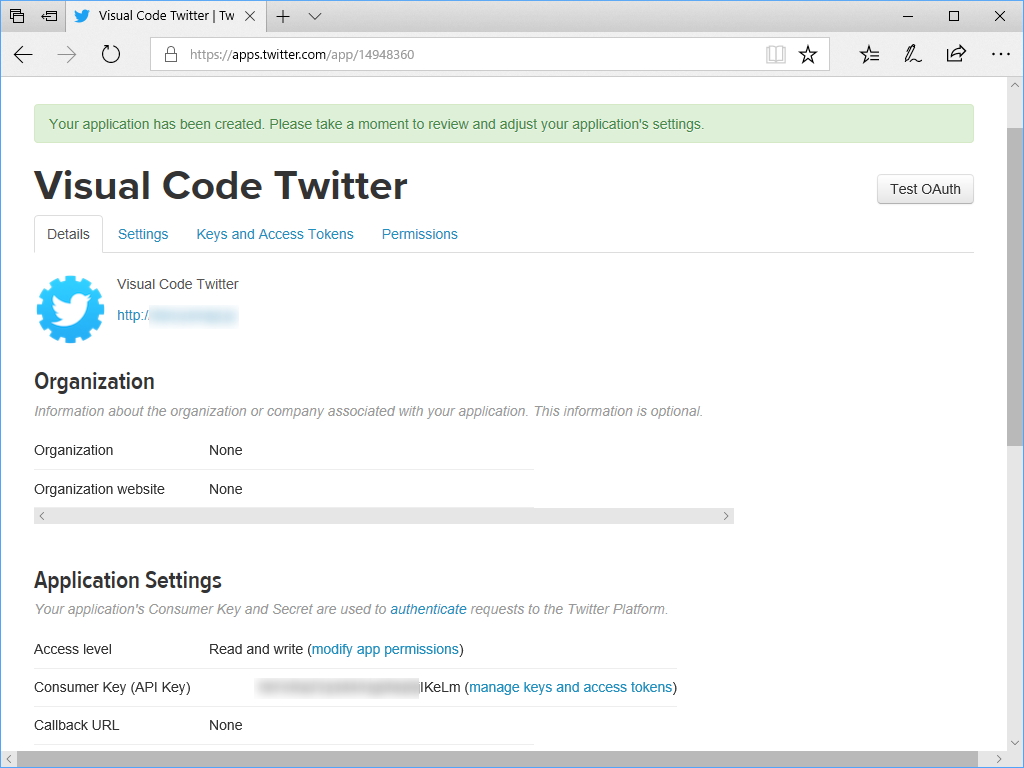1024x768 pixels.
Task: Click the Access level label
Action: point(72,649)
